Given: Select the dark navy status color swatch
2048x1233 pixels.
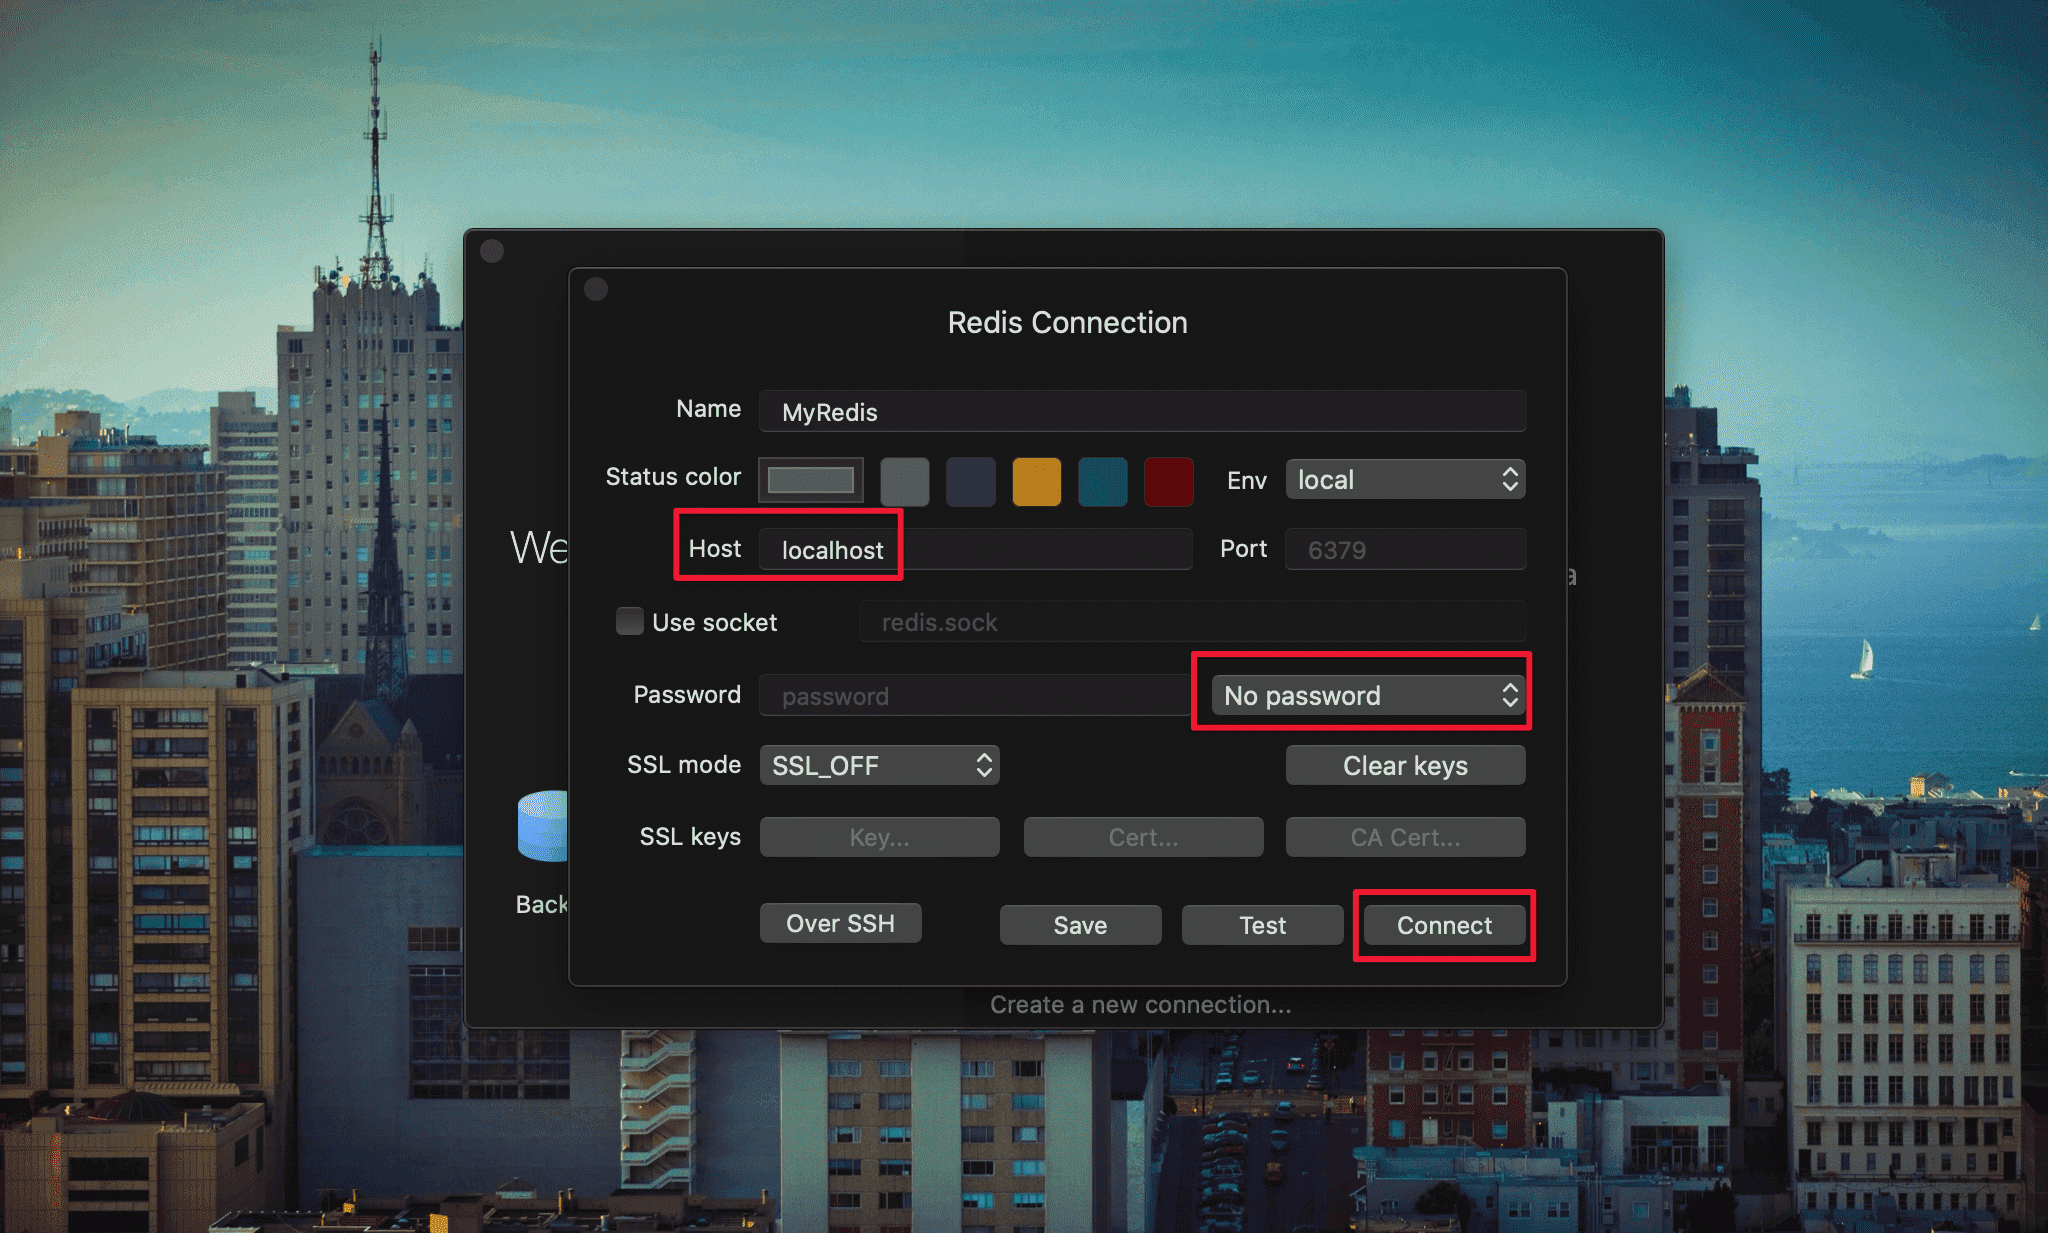Looking at the screenshot, I should 971,481.
